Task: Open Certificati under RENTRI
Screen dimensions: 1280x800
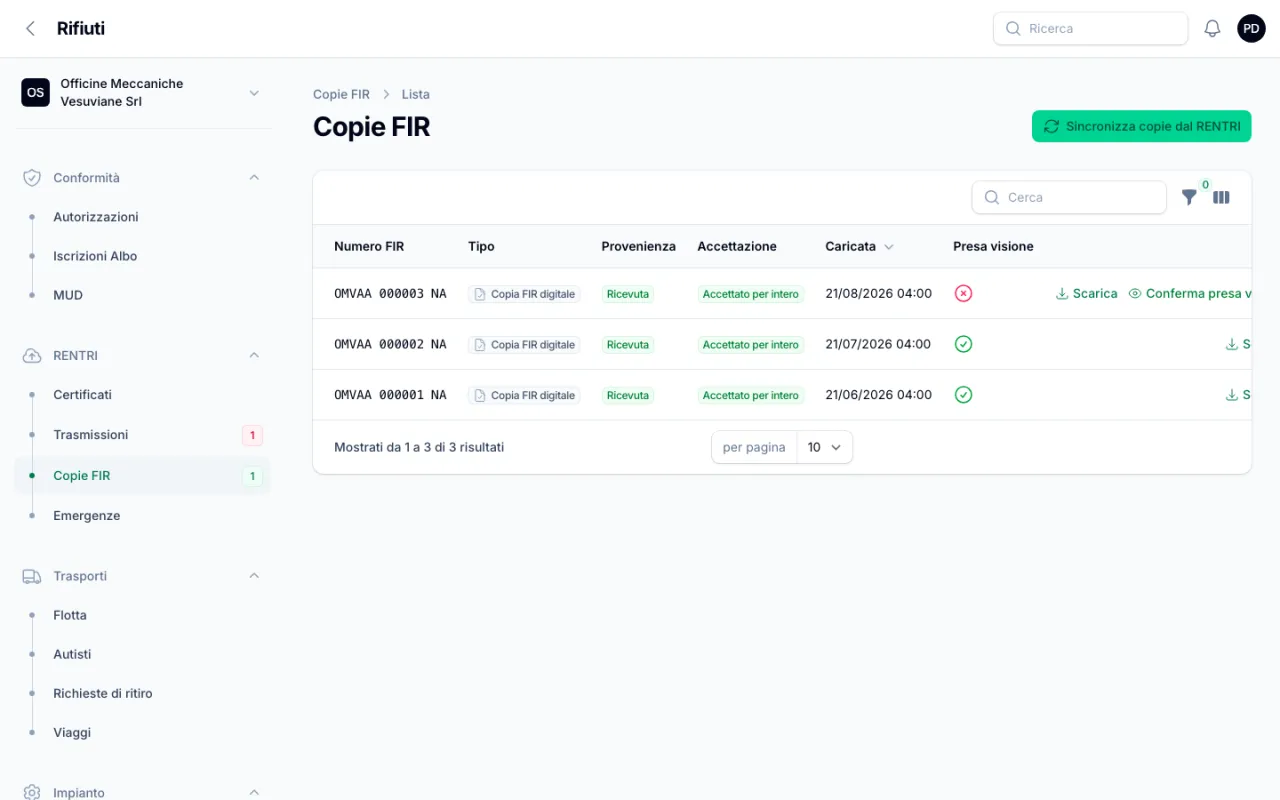Action: coord(83,395)
